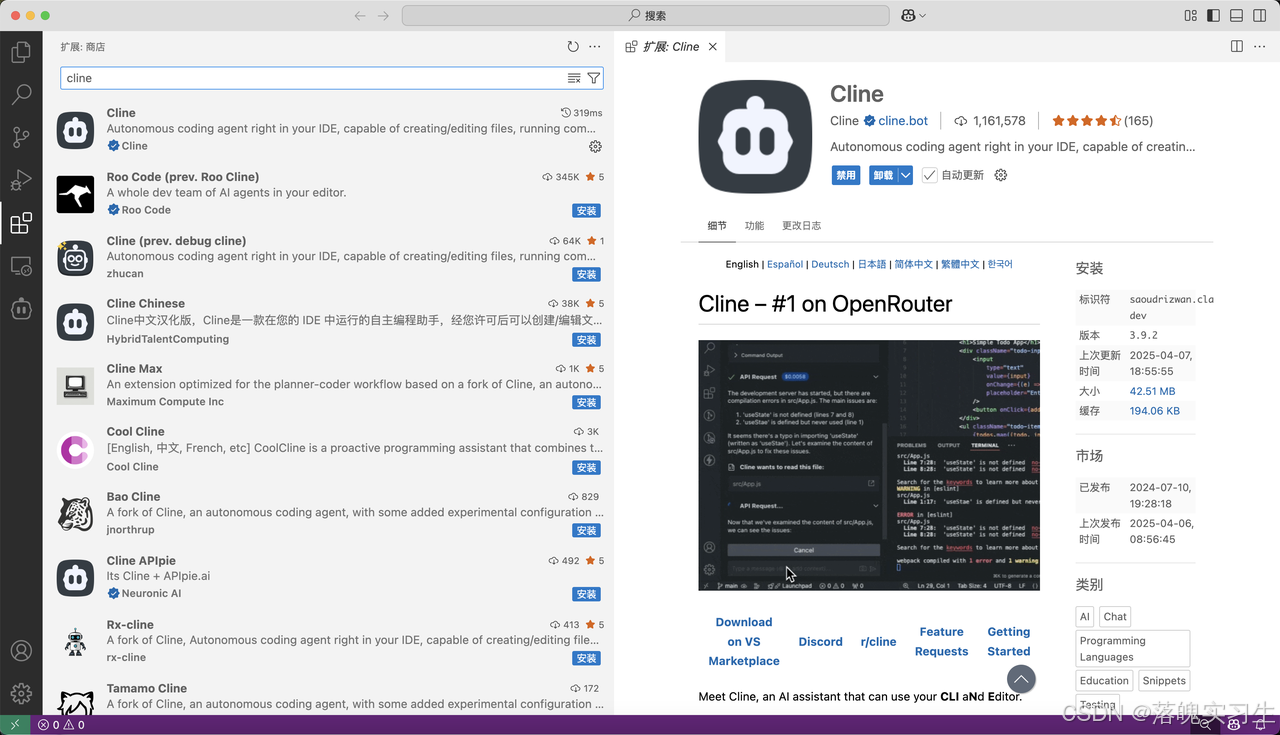Viewport: 1280px width, 735px height.
Task: Open the manage gear on the Cline detail page
Action: point(1000,175)
